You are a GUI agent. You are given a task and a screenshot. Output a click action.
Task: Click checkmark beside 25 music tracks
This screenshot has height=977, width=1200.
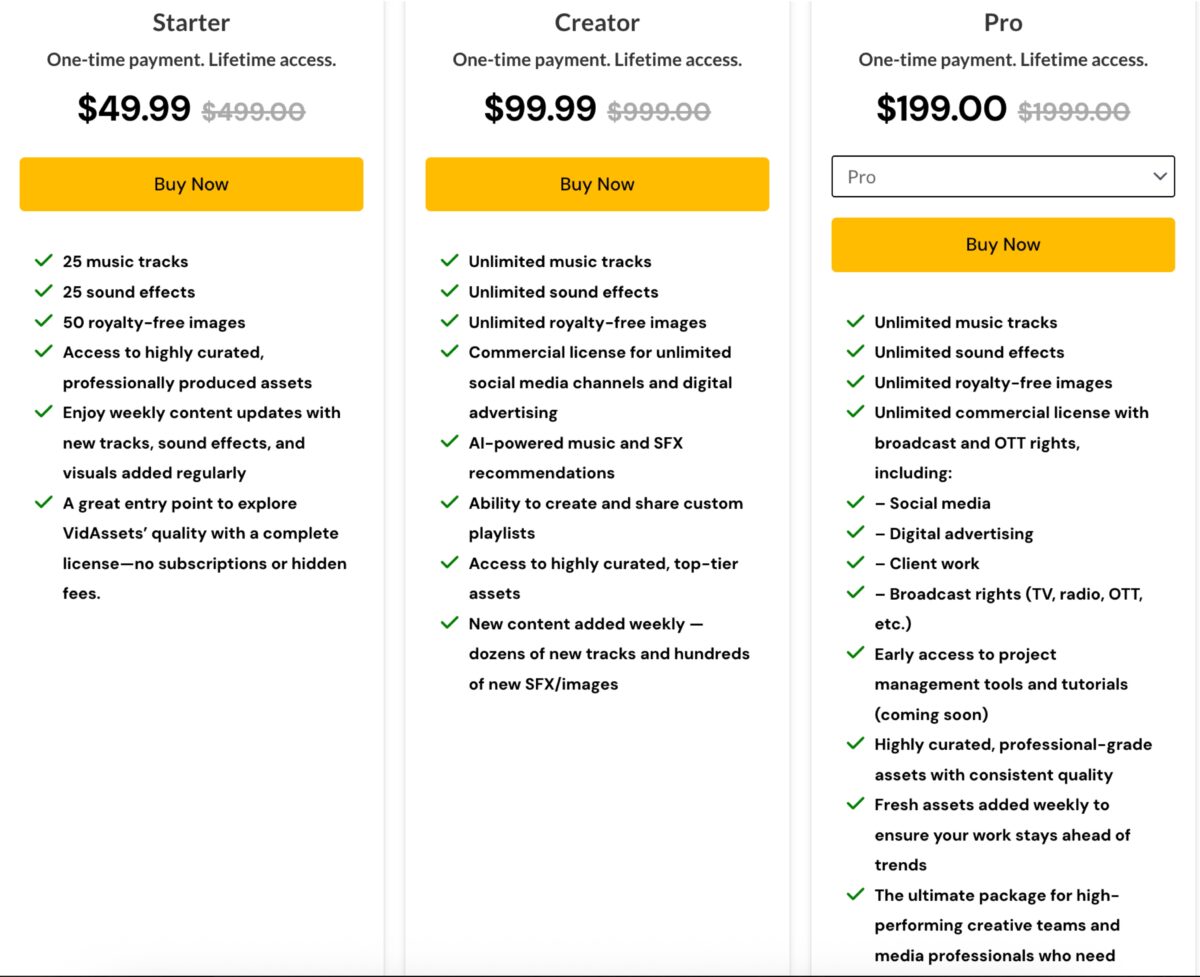(43, 261)
